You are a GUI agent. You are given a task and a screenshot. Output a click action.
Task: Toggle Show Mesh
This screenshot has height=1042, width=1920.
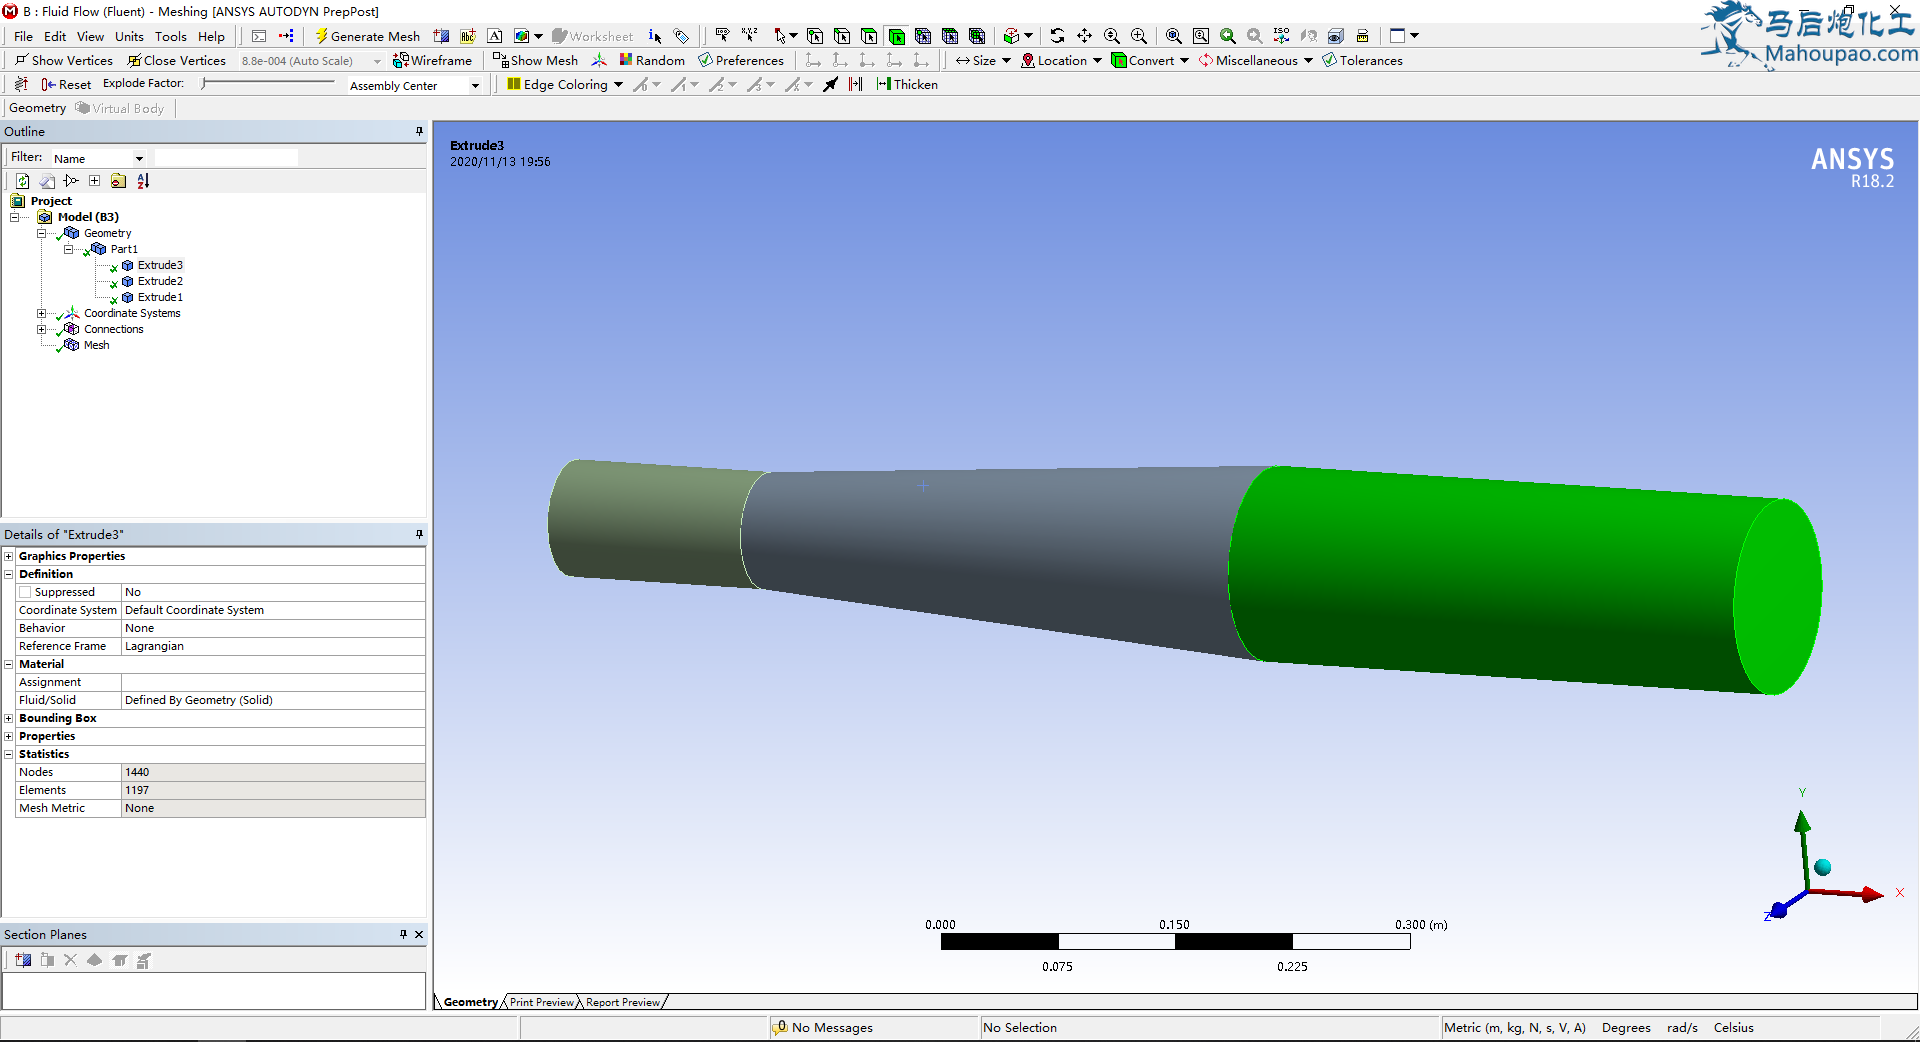pyautogui.click(x=535, y=60)
